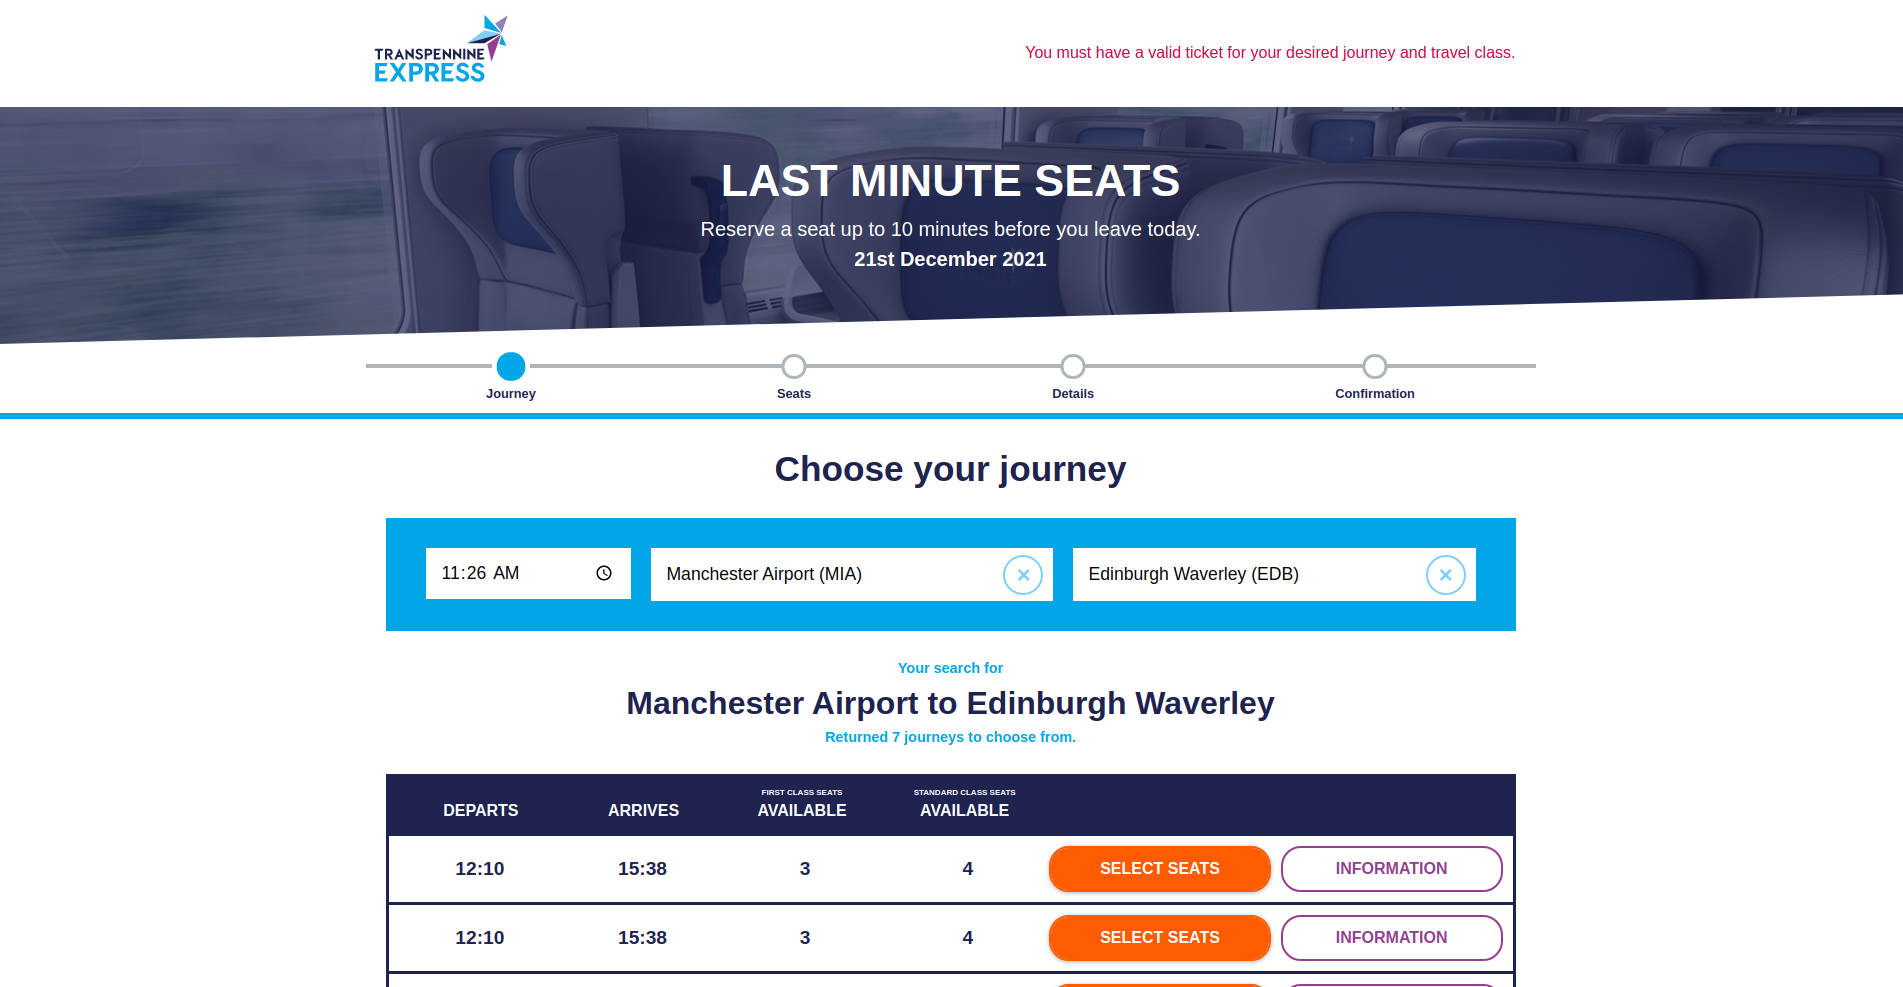Edit the Manchester Airport (MIA) origin field
The width and height of the screenshot is (1903, 987).
click(820, 574)
